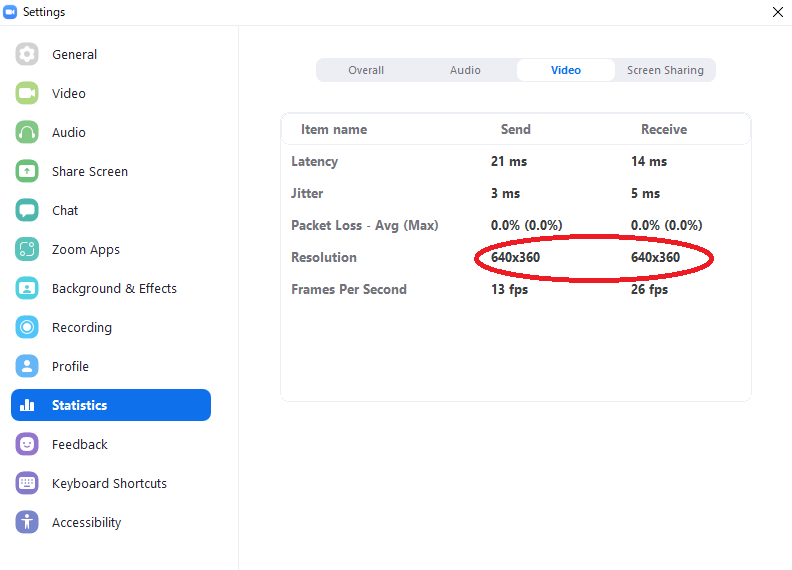Switch to the Audio statistics tab
Image resolution: width=792 pixels, height=570 pixels.
(x=465, y=70)
